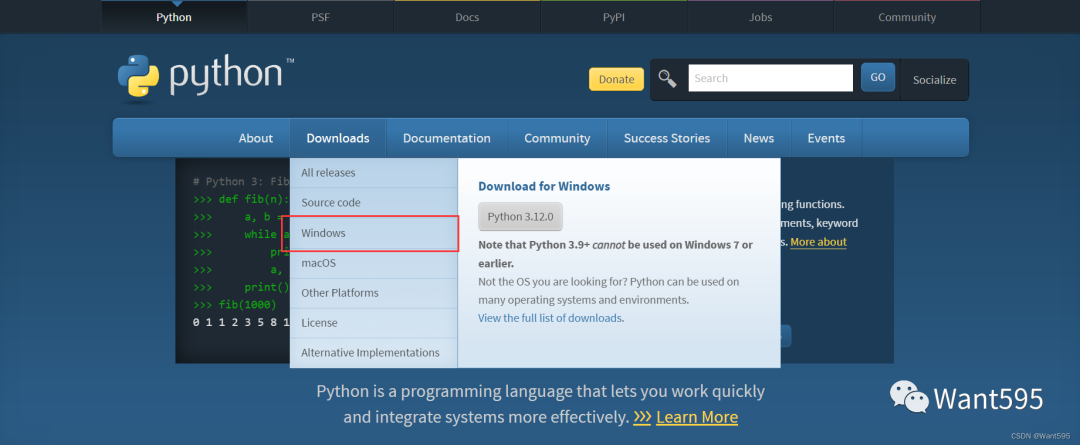Click the yellow Donate button
The height and width of the screenshot is (445, 1080).
[616, 80]
